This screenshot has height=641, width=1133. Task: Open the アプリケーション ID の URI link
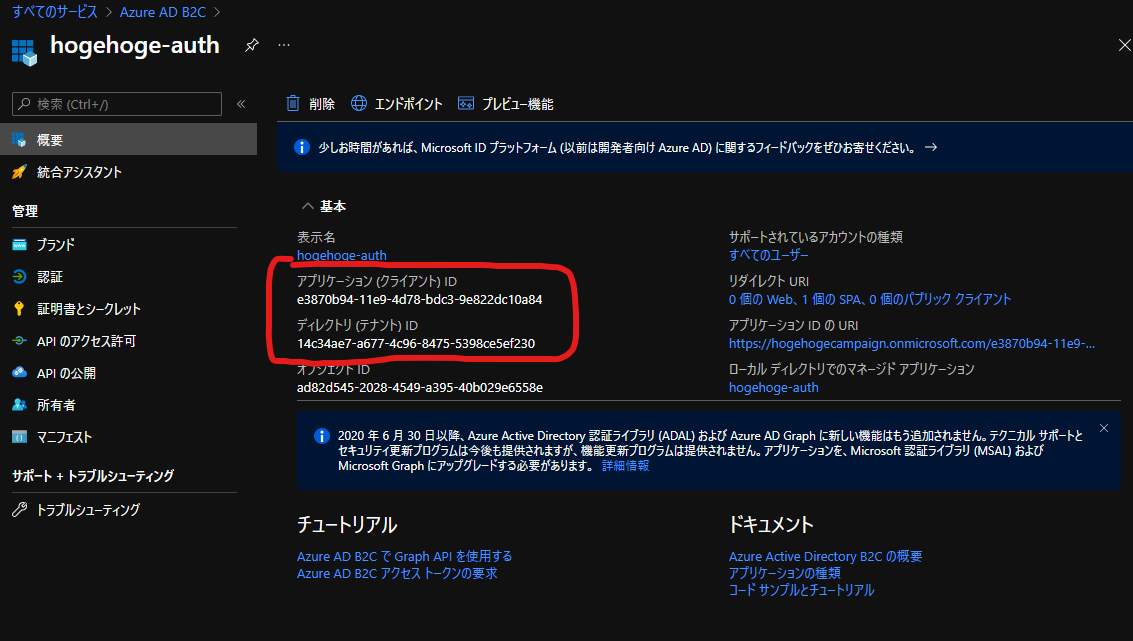(x=912, y=343)
